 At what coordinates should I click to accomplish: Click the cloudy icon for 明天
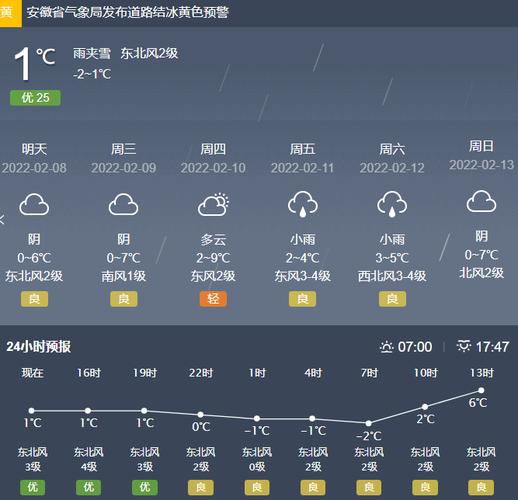coord(34,204)
